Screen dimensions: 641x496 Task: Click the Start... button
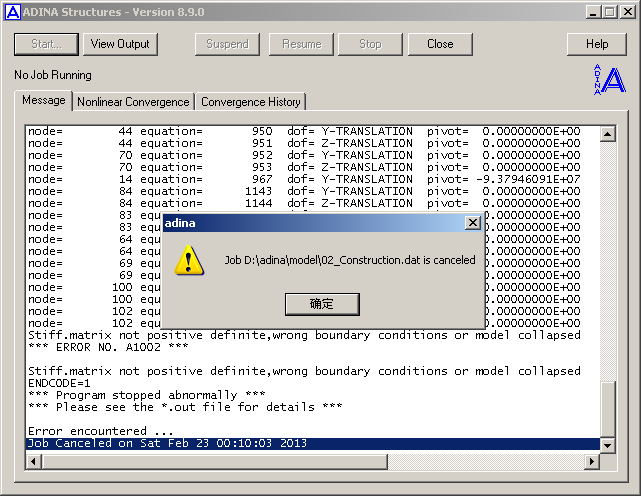pos(47,44)
